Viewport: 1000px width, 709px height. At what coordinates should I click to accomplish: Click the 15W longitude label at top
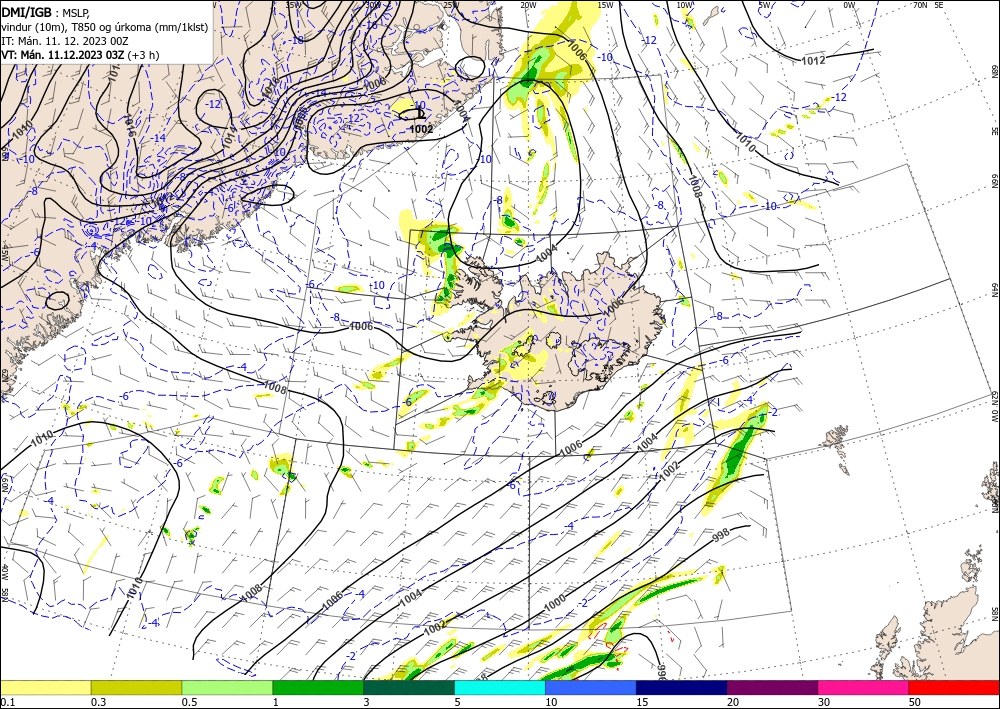[x=605, y=5]
